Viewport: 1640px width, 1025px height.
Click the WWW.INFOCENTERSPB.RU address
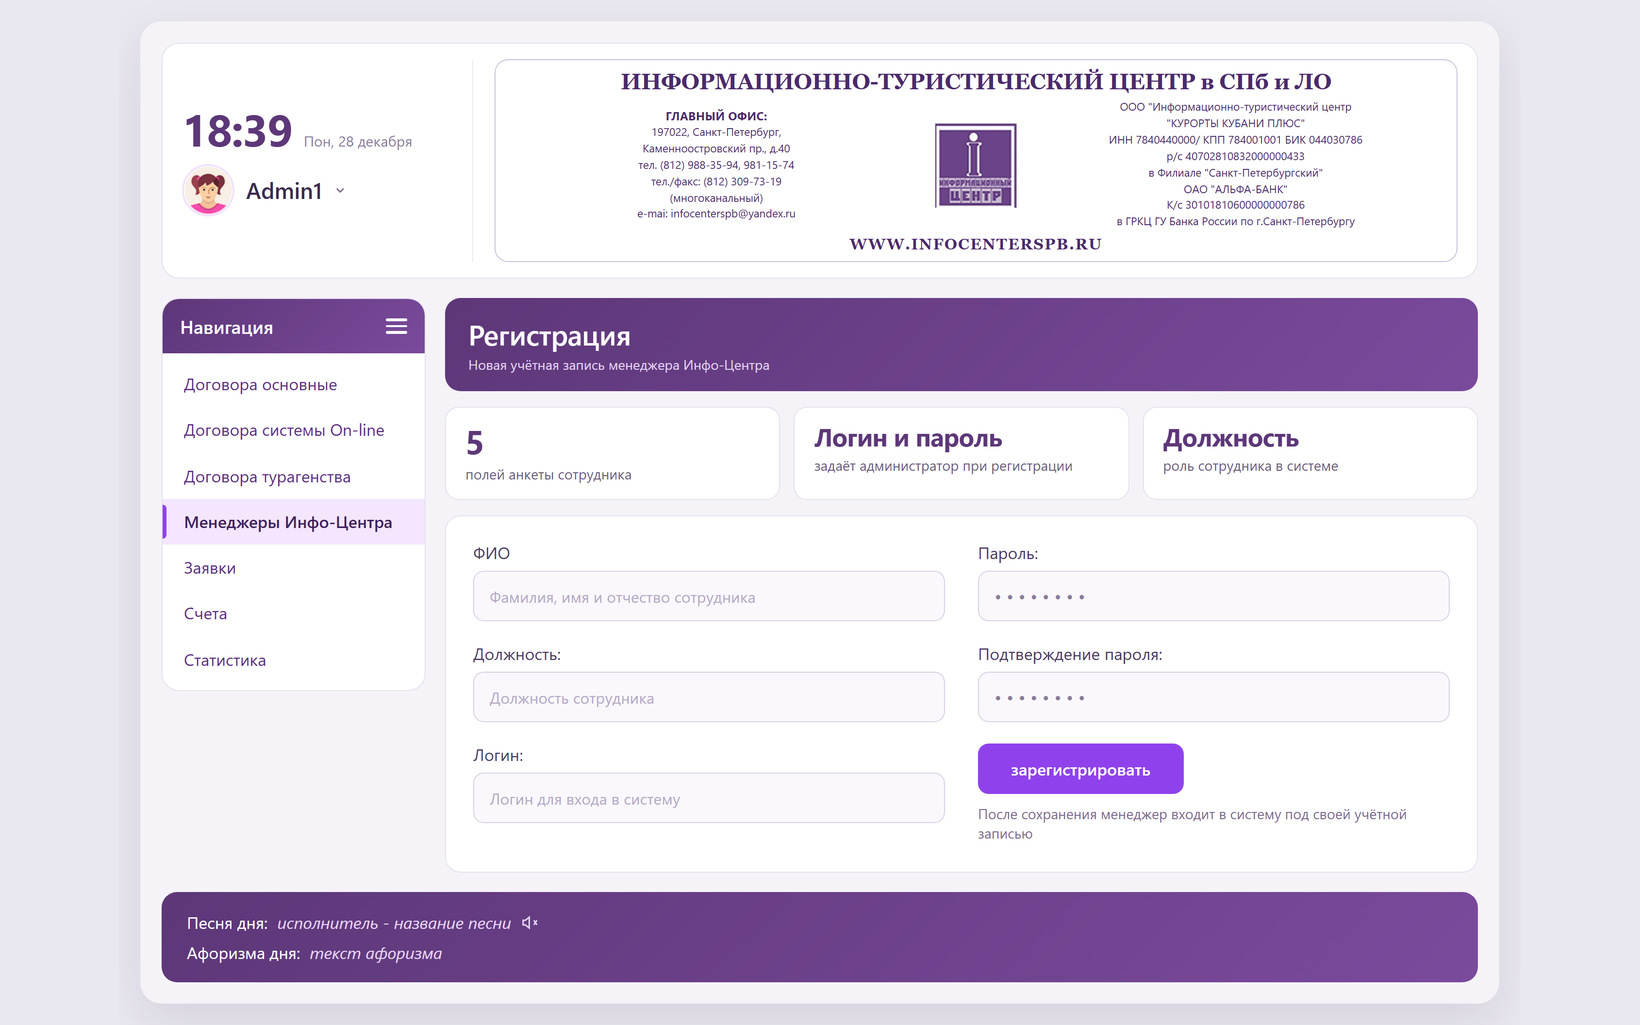click(x=975, y=244)
